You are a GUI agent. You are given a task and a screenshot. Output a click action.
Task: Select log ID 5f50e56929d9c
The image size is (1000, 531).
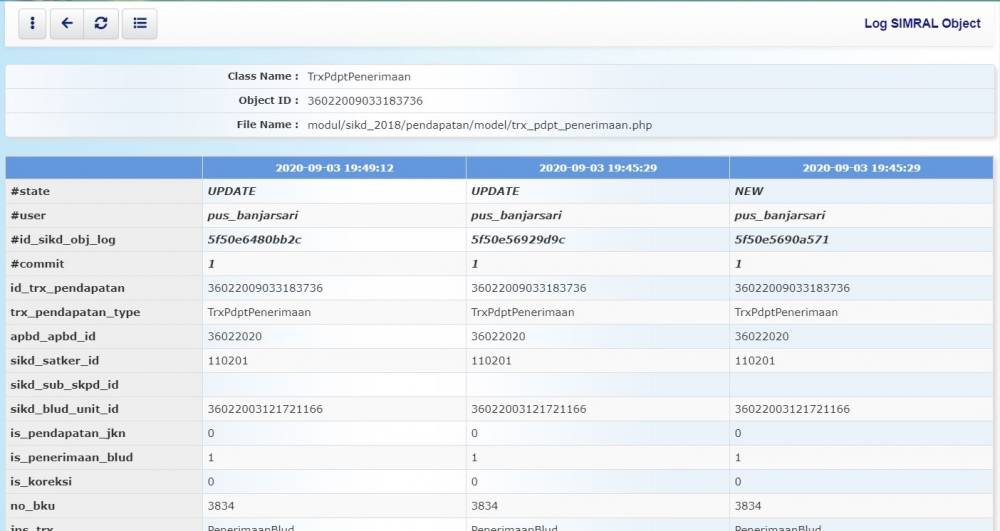point(518,240)
